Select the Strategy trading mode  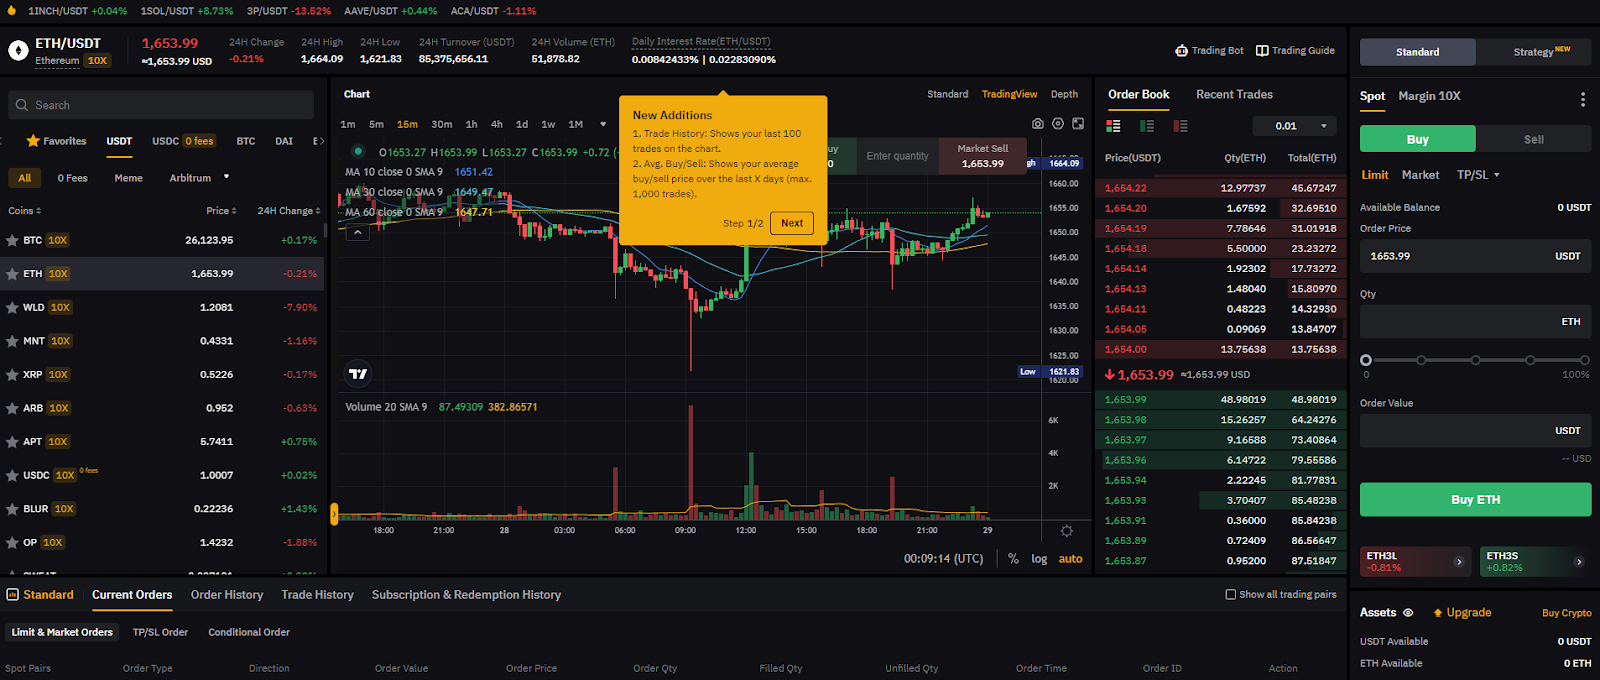[1534, 52]
